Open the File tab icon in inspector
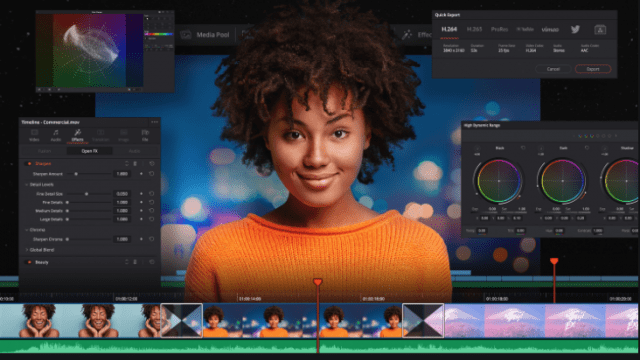This screenshot has width=640, height=360. (145, 133)
